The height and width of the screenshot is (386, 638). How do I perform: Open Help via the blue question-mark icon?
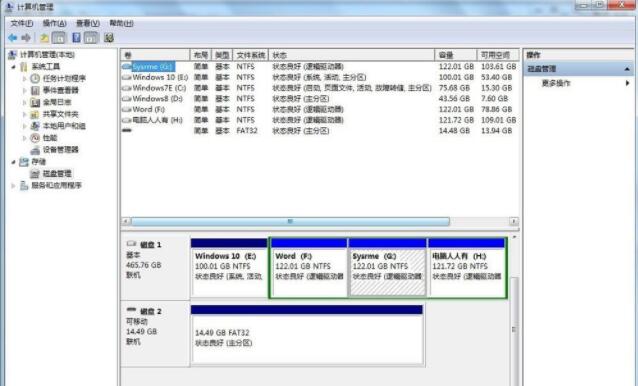pos(76,38)
